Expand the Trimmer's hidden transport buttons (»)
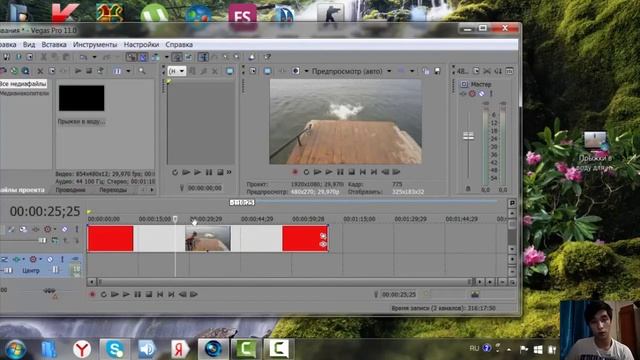 [x=229, y=173]
